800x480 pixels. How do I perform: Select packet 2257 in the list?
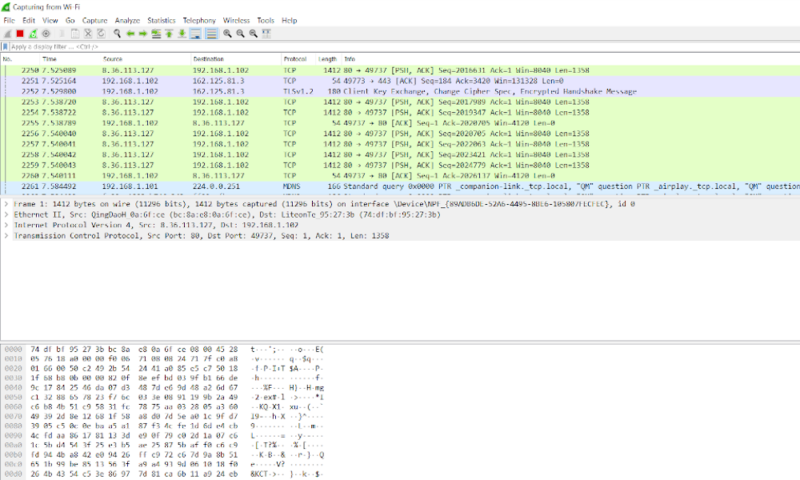(x=400, y=144)
